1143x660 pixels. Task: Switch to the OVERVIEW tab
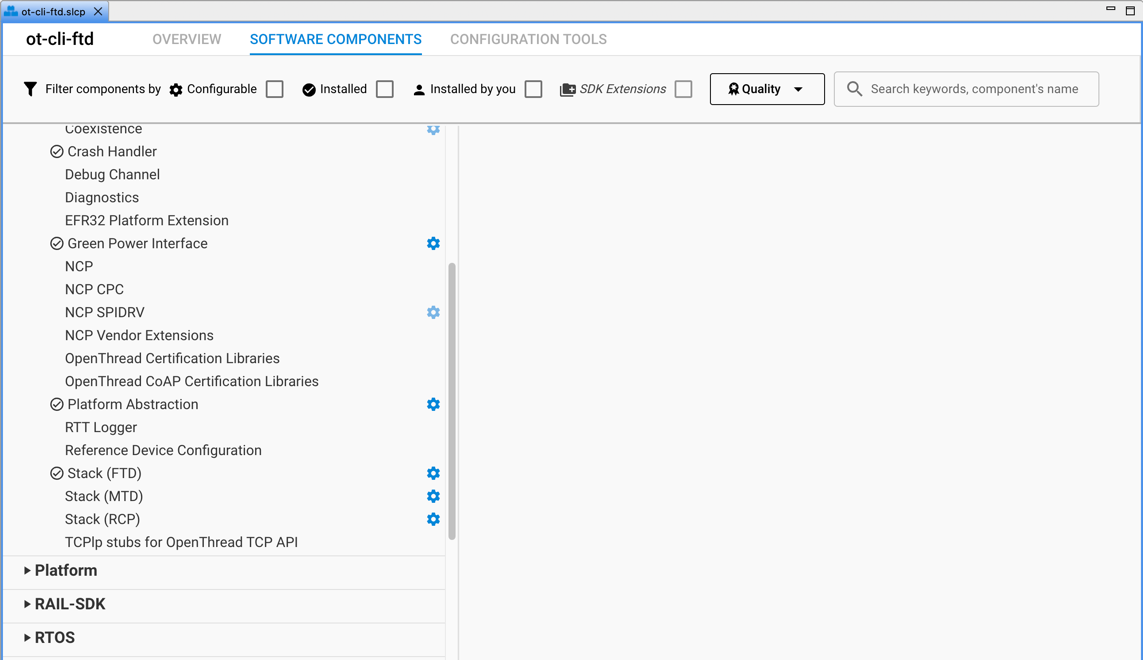[187, 40]
